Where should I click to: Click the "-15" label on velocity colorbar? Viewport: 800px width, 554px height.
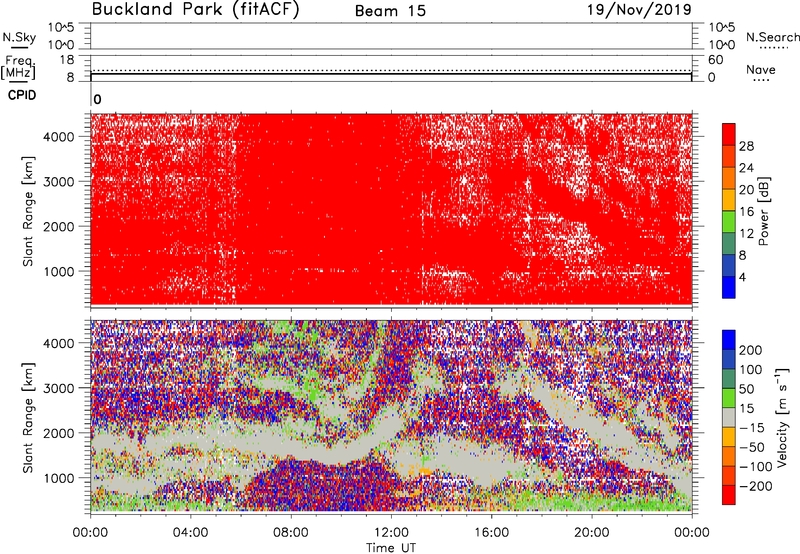pos(752,428)
